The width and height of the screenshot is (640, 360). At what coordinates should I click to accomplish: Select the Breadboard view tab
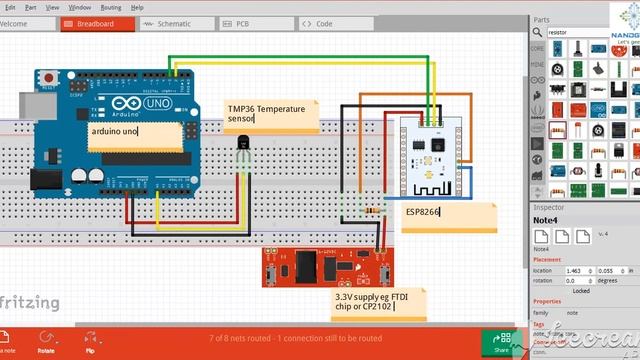point(98,24)
